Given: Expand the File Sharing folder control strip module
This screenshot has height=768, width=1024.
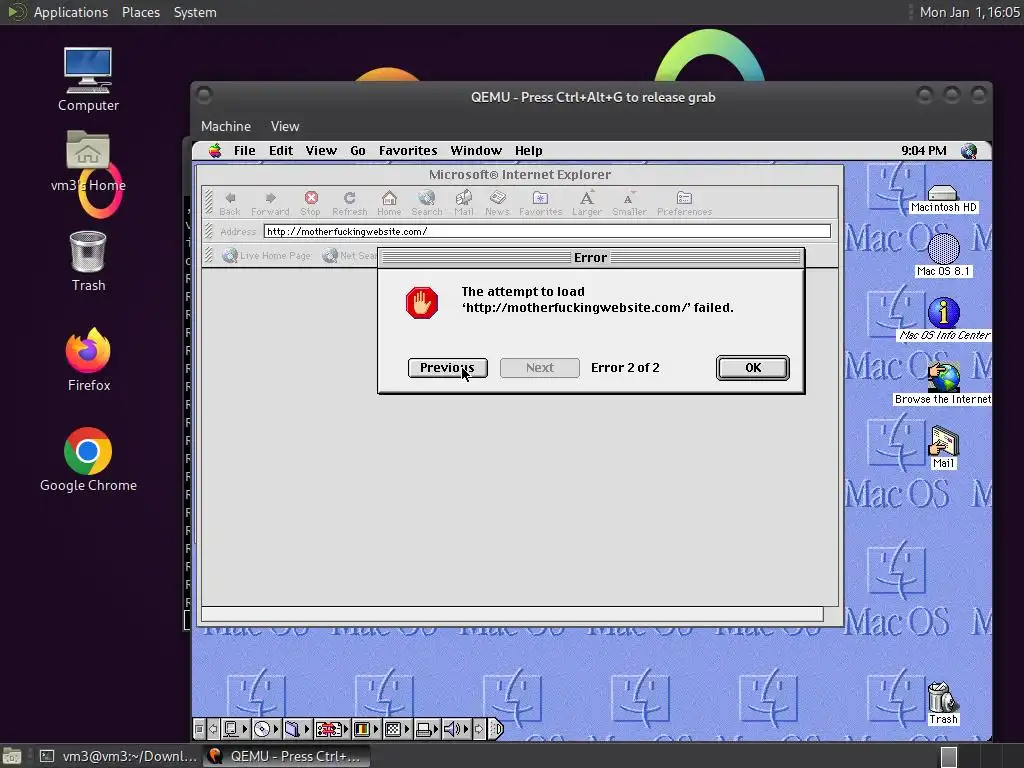Looking at the screenshot, I should (297, 729).
